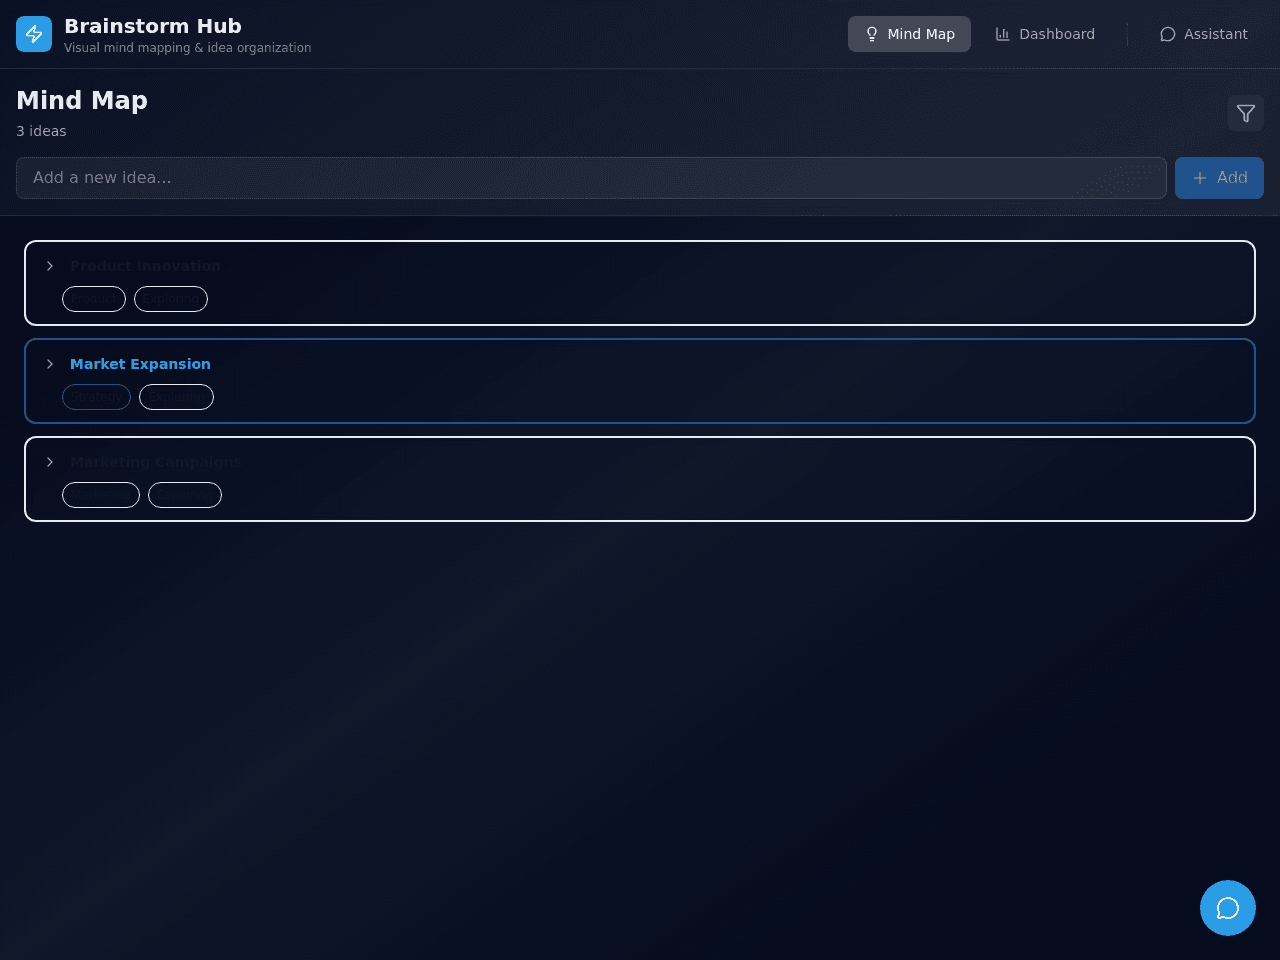This screenshot has width=1280, height=960.
Task: Focus the Add a new idea field
Action: pyautogui.click(x=591, y=178)
